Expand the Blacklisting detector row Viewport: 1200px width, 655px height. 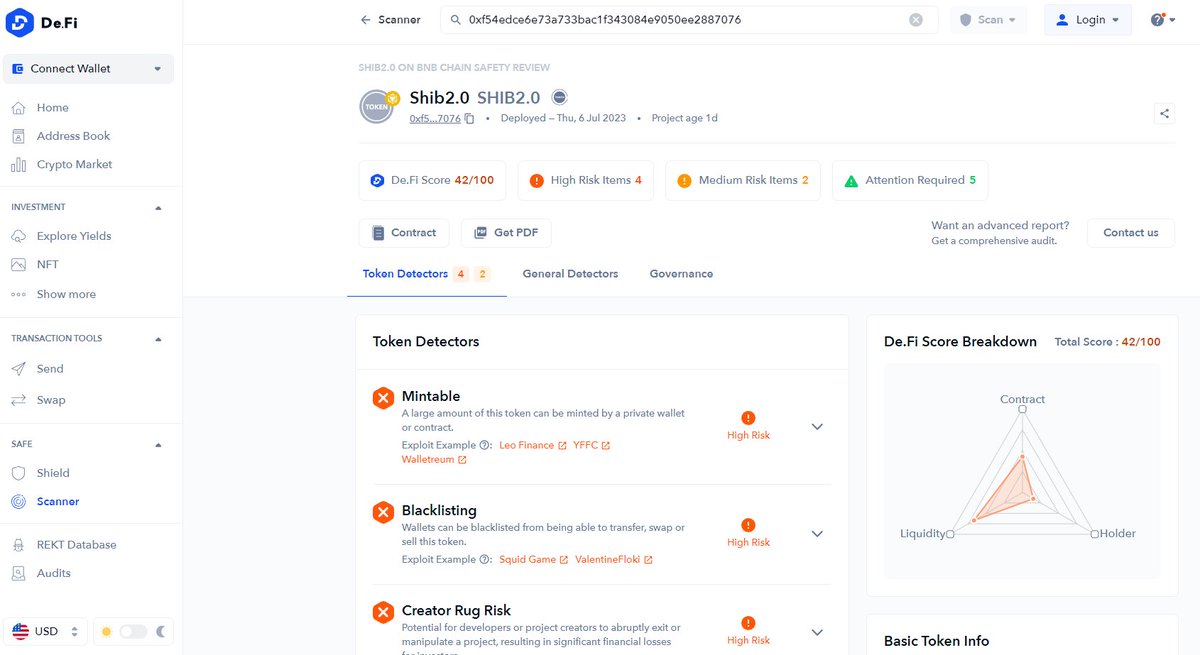tap(817, 534)
